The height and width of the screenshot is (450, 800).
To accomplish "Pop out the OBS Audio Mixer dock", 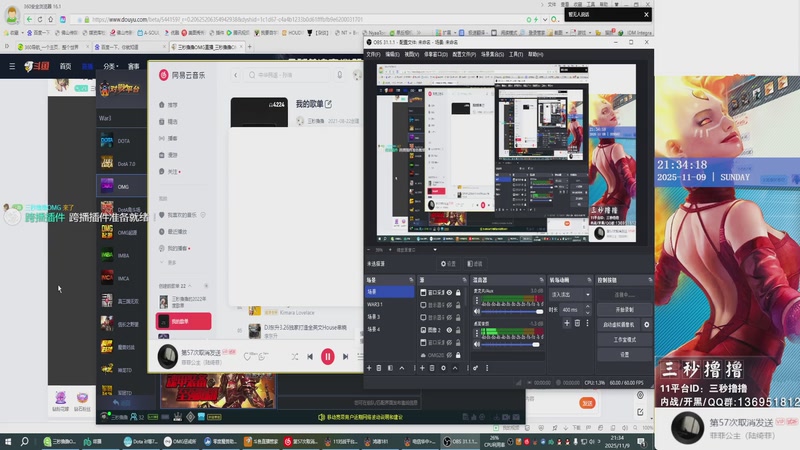I will [541, 280].
